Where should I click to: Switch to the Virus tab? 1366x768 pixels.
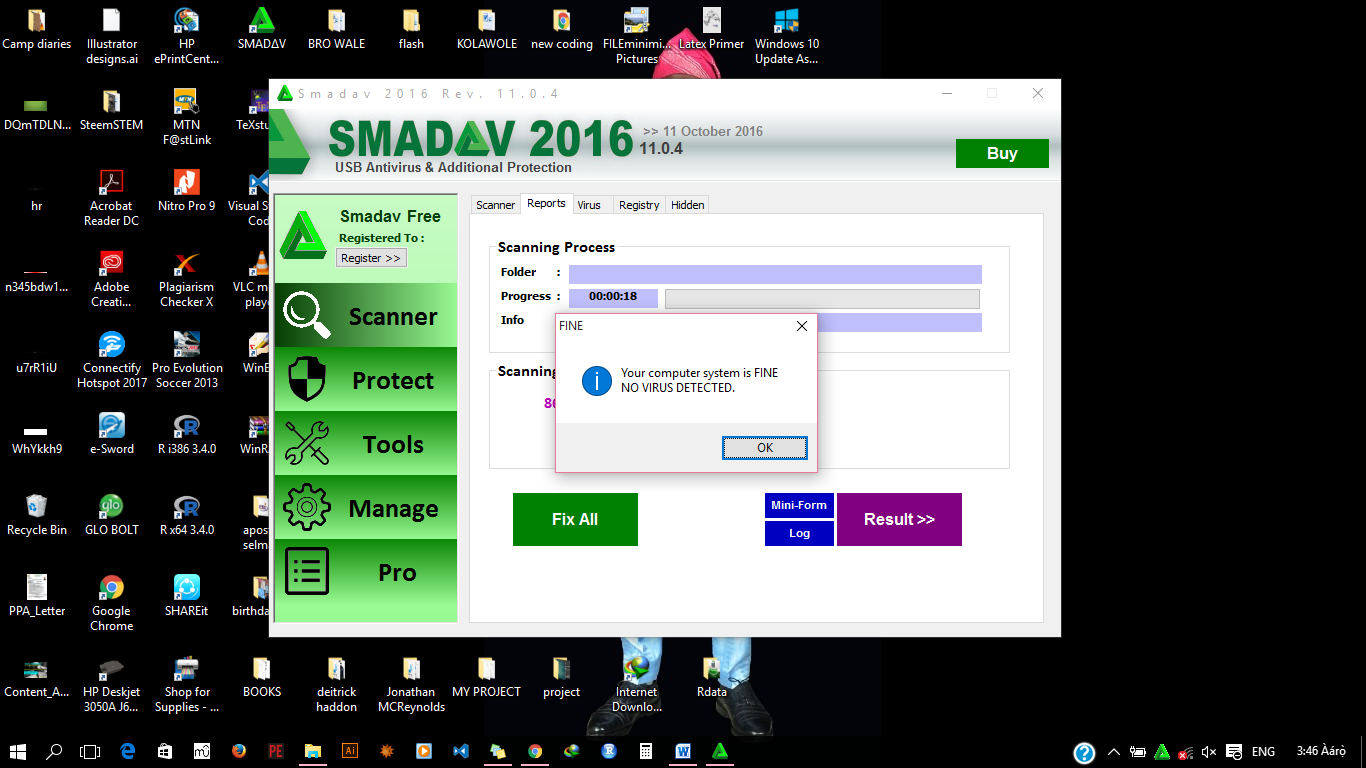590,204
